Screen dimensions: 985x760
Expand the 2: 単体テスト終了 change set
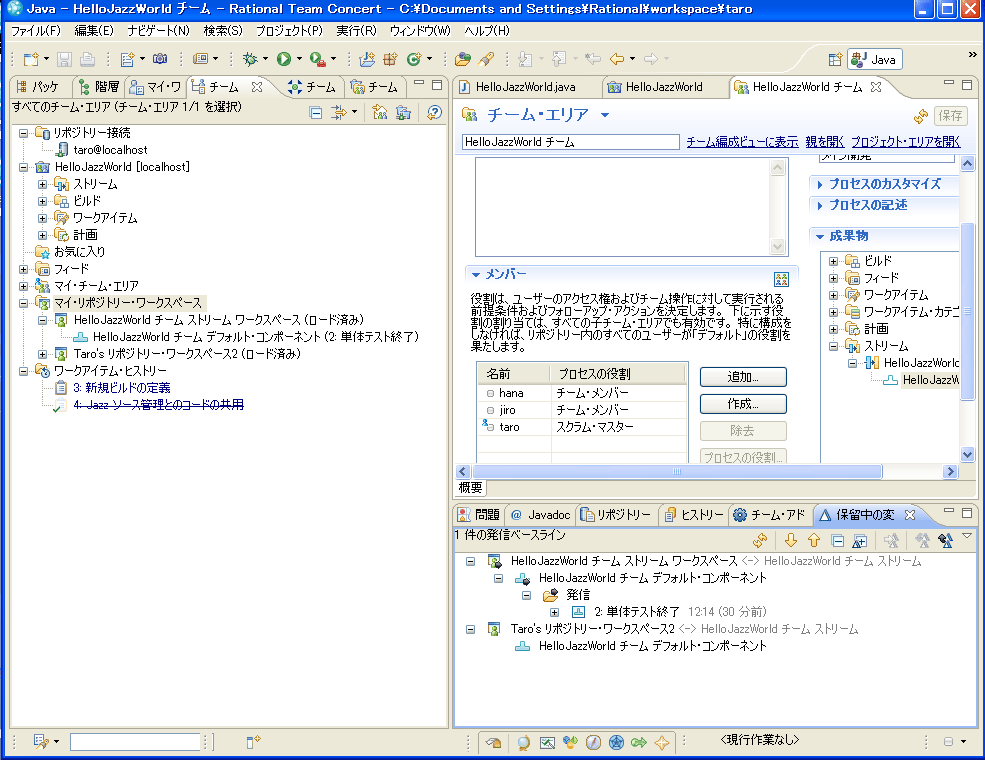click(554, 612)
